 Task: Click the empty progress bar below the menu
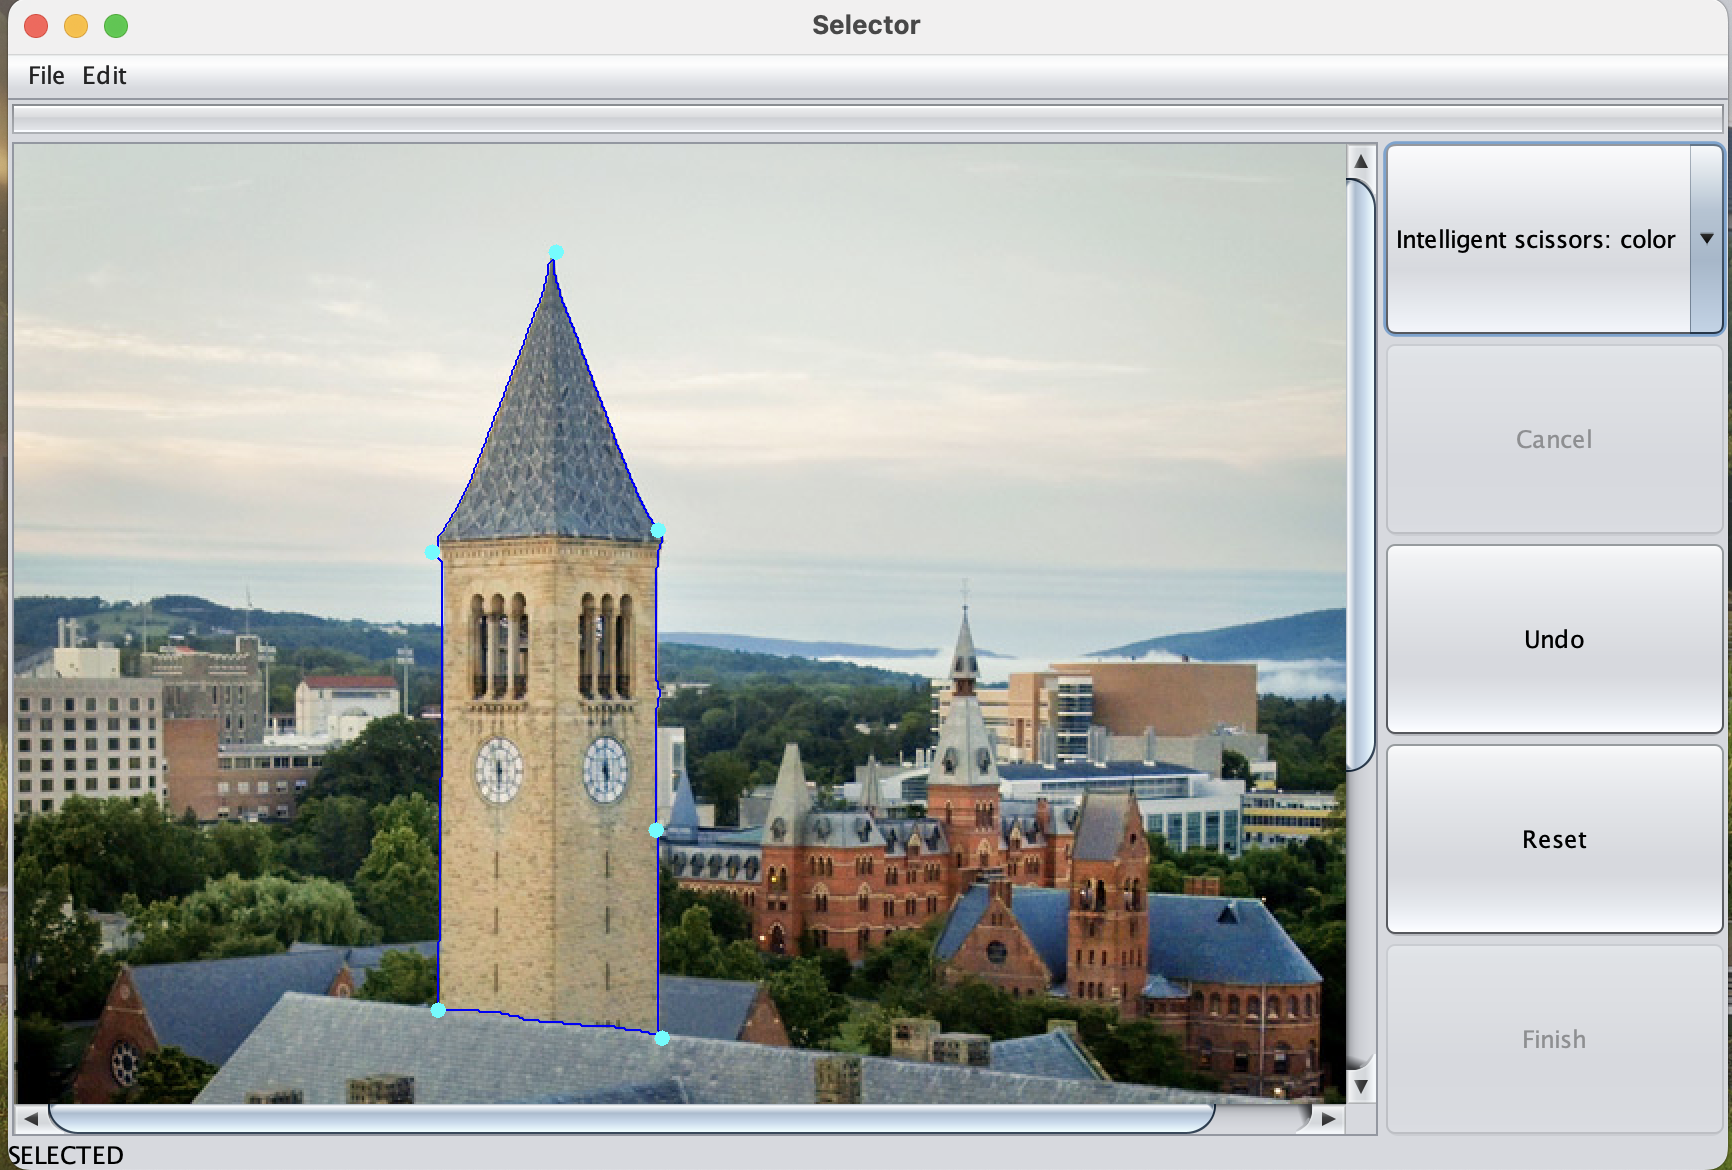point(866,119)
